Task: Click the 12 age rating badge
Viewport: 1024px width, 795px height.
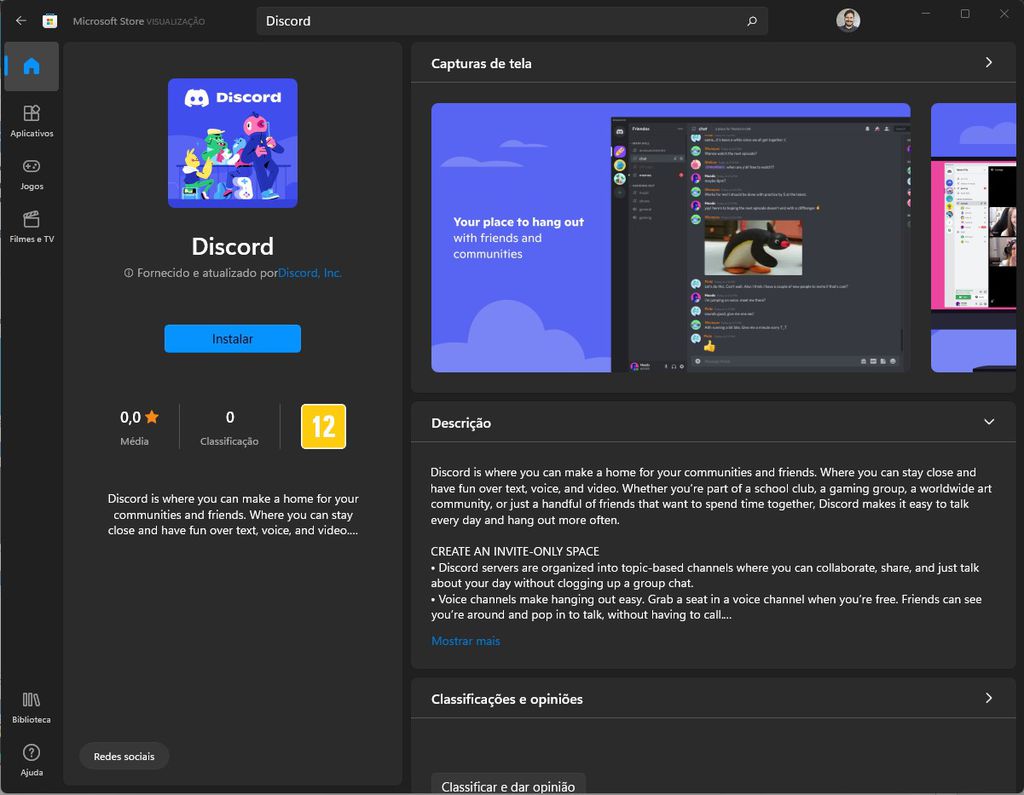Action: (323, 427)
